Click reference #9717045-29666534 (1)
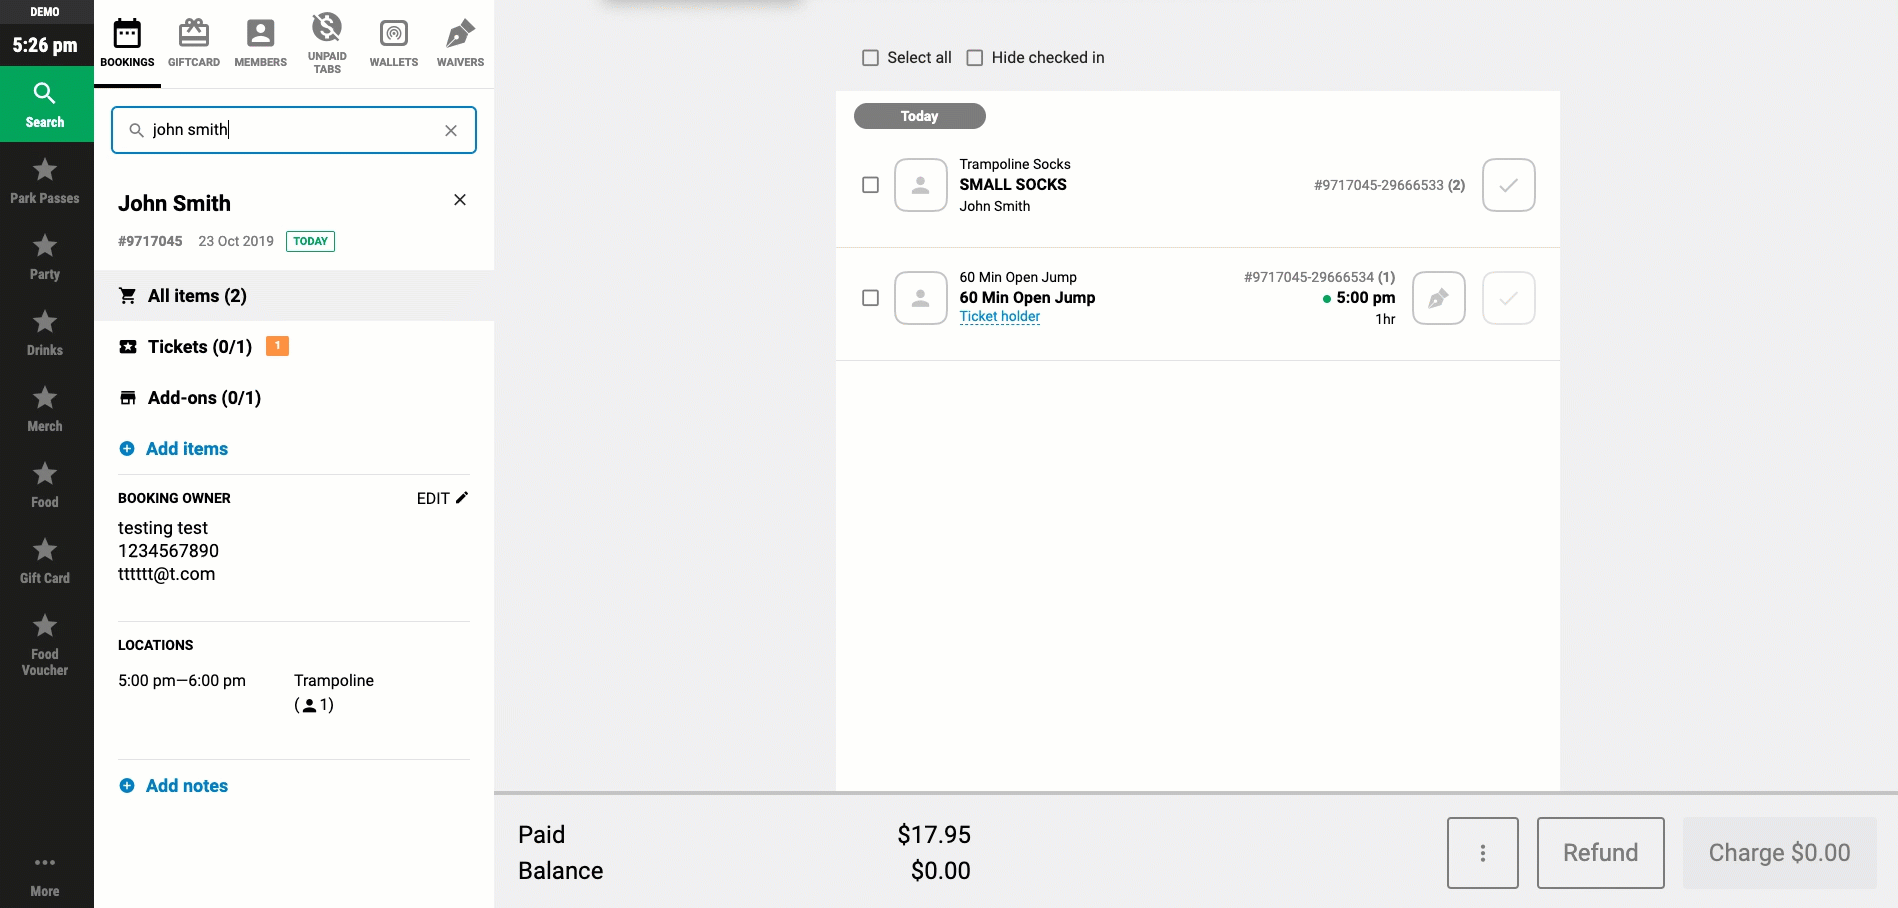The height and width of the screenshot is (908, 1898). [x=1320, y=277]
